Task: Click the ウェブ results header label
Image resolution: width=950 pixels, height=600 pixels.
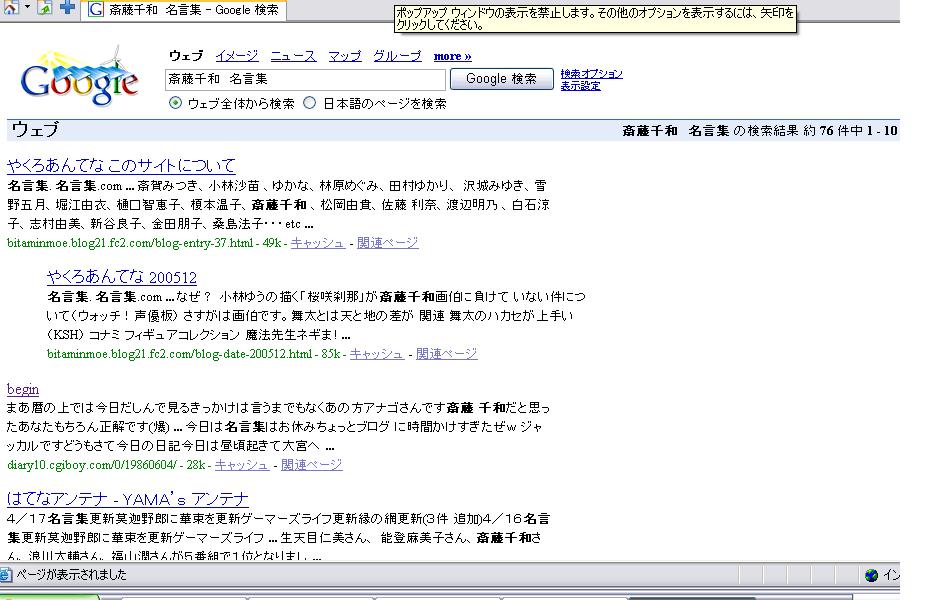Action: pyautogui.click(x=35, y=130)
